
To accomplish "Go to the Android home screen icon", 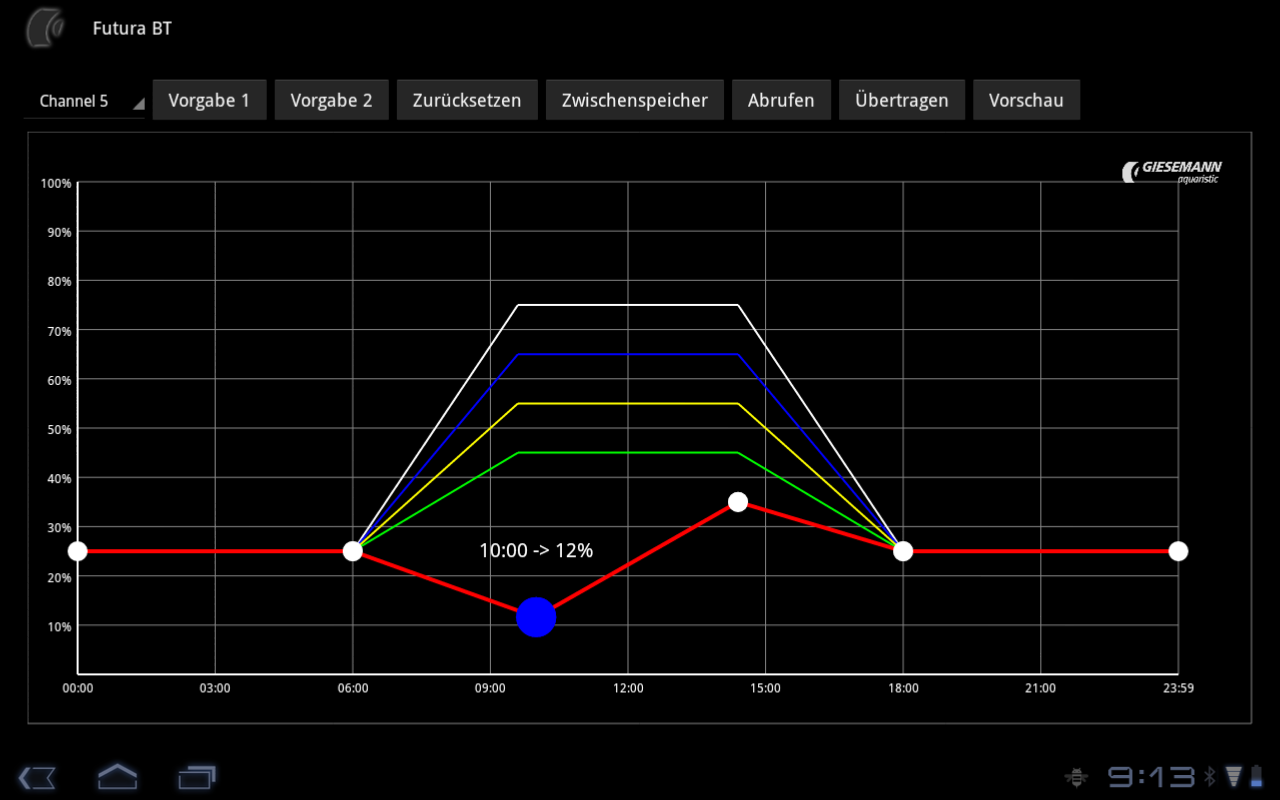I will click(117, 776).
